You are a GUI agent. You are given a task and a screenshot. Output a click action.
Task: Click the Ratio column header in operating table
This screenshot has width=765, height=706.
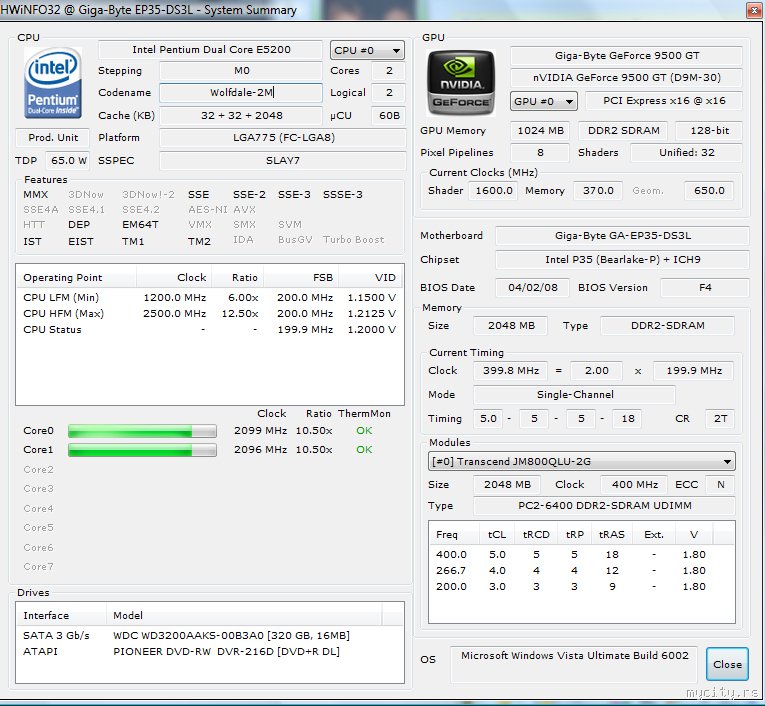238,278
